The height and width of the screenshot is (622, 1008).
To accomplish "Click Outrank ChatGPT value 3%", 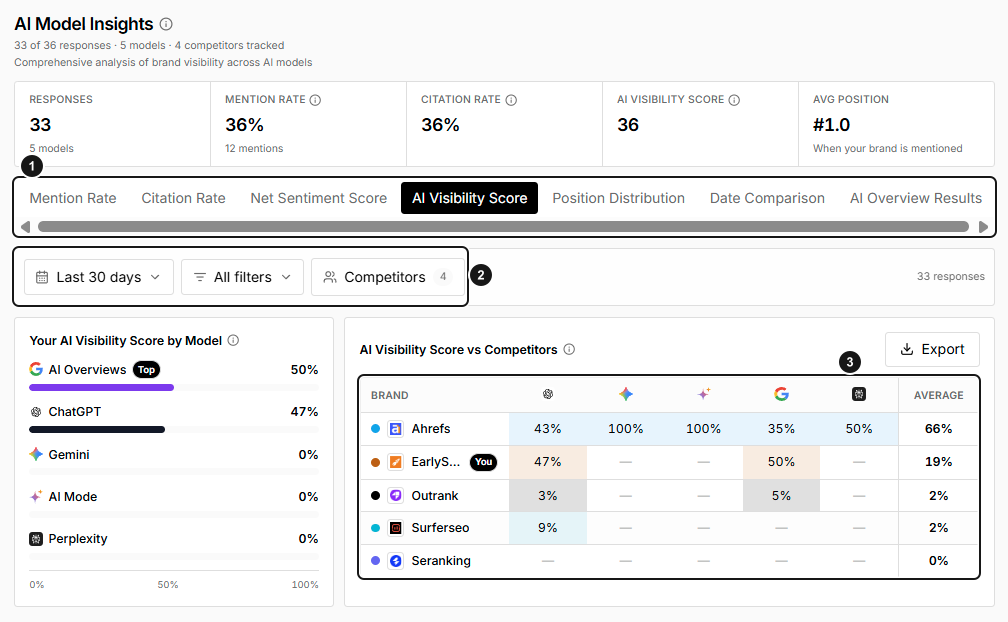I will 548,495.
